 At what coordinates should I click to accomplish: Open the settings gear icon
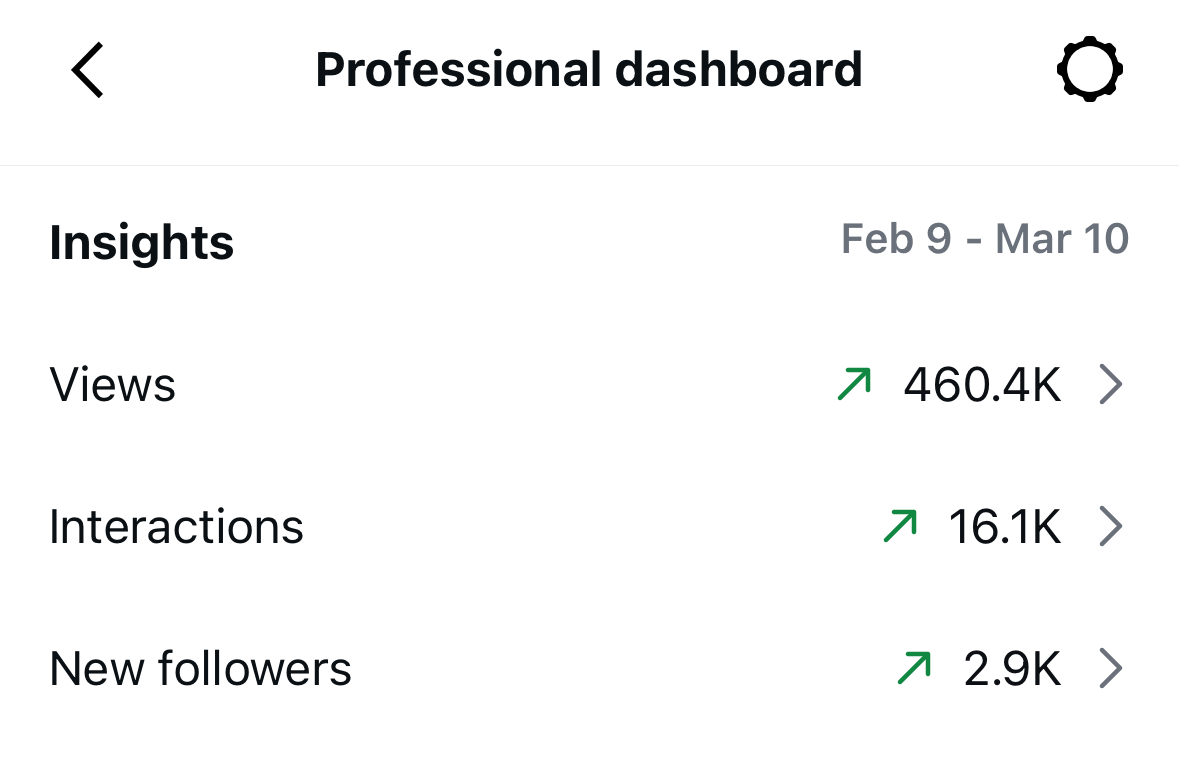[x=1089, y=70]
